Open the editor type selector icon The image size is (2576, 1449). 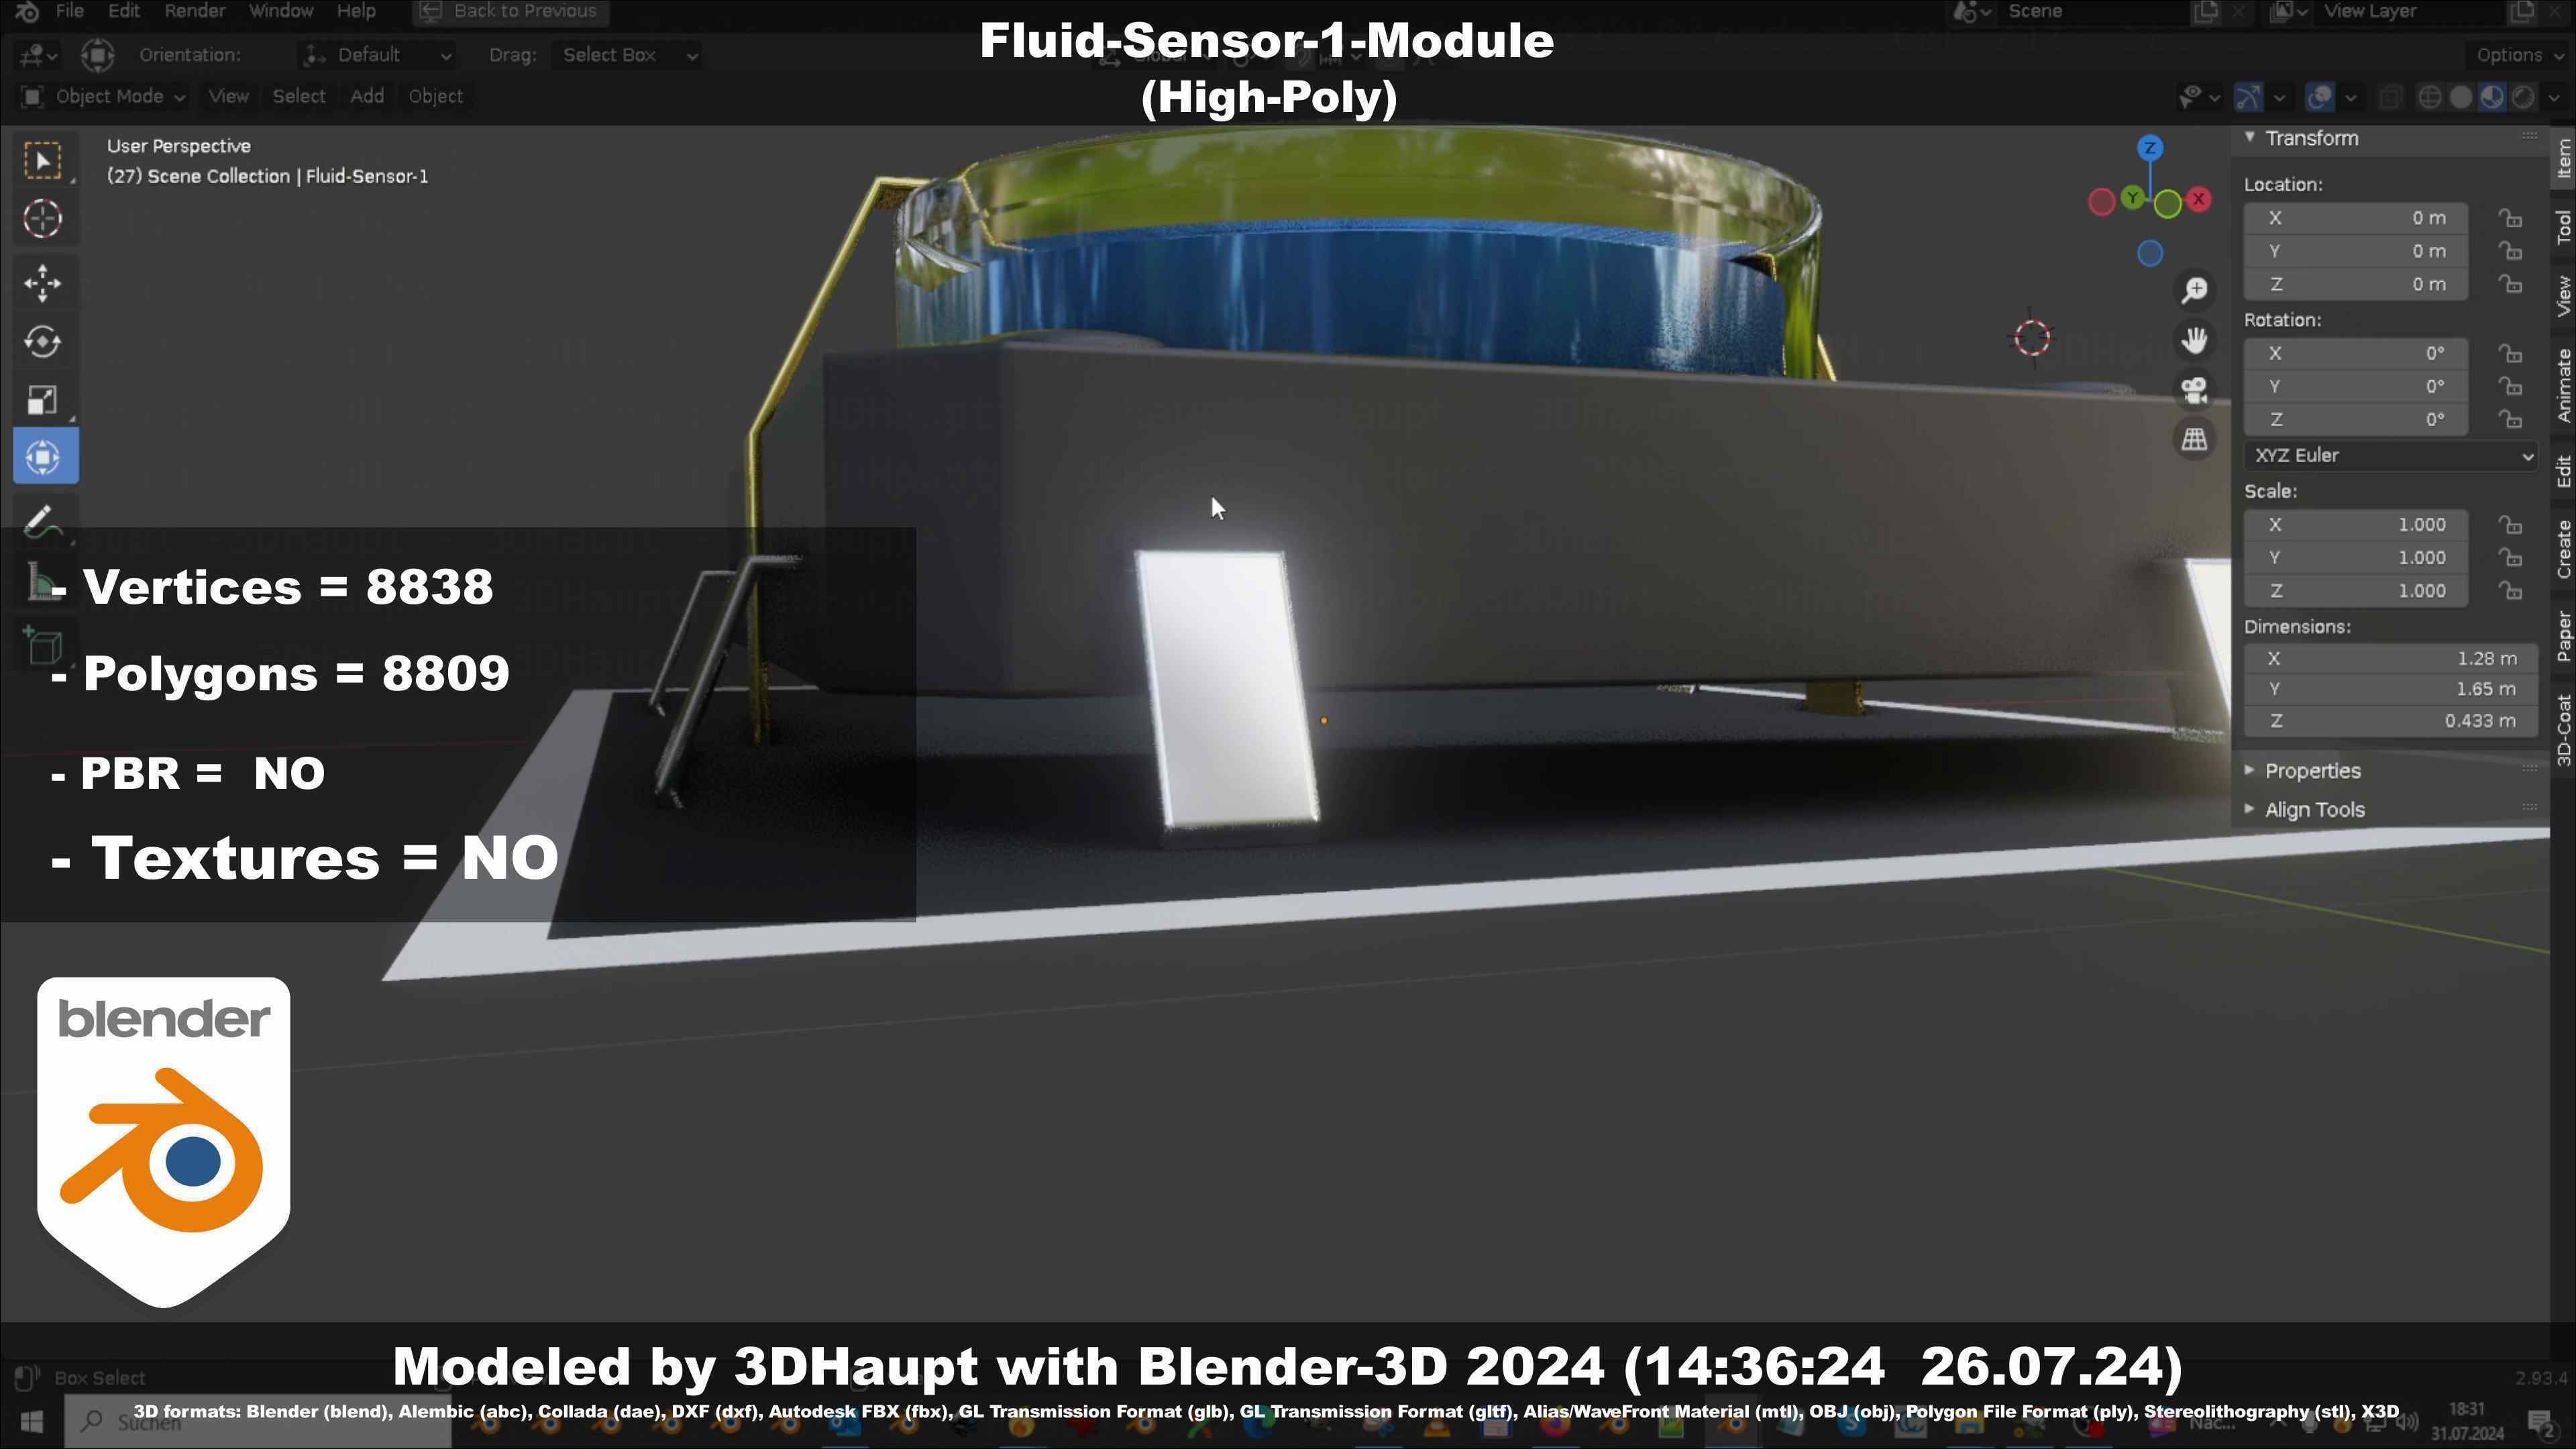click(x=37, y=55)
